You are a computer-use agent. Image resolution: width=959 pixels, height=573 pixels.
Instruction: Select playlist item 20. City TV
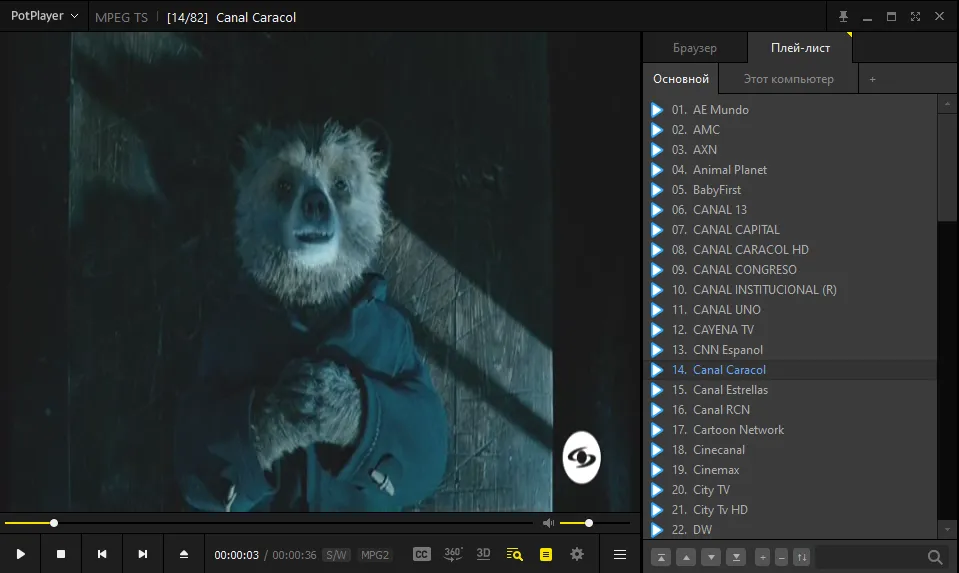(x=790, y=490)
